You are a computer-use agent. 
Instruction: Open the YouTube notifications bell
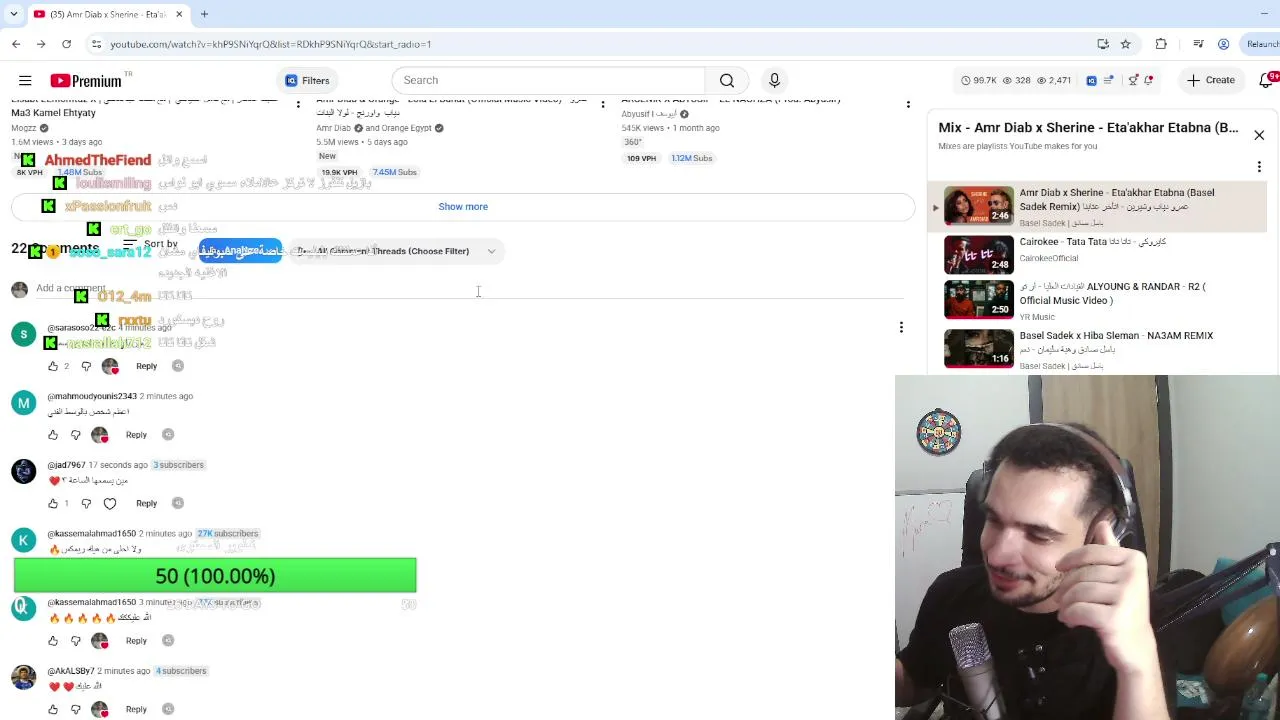click(x=1267, y=81)
